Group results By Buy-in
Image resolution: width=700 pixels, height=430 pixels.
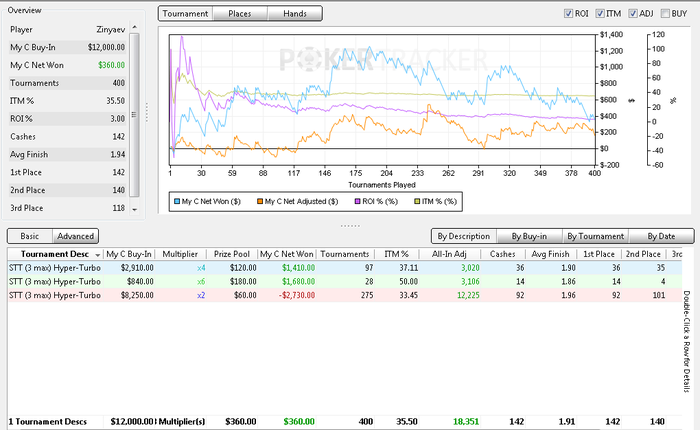(527, 236)
